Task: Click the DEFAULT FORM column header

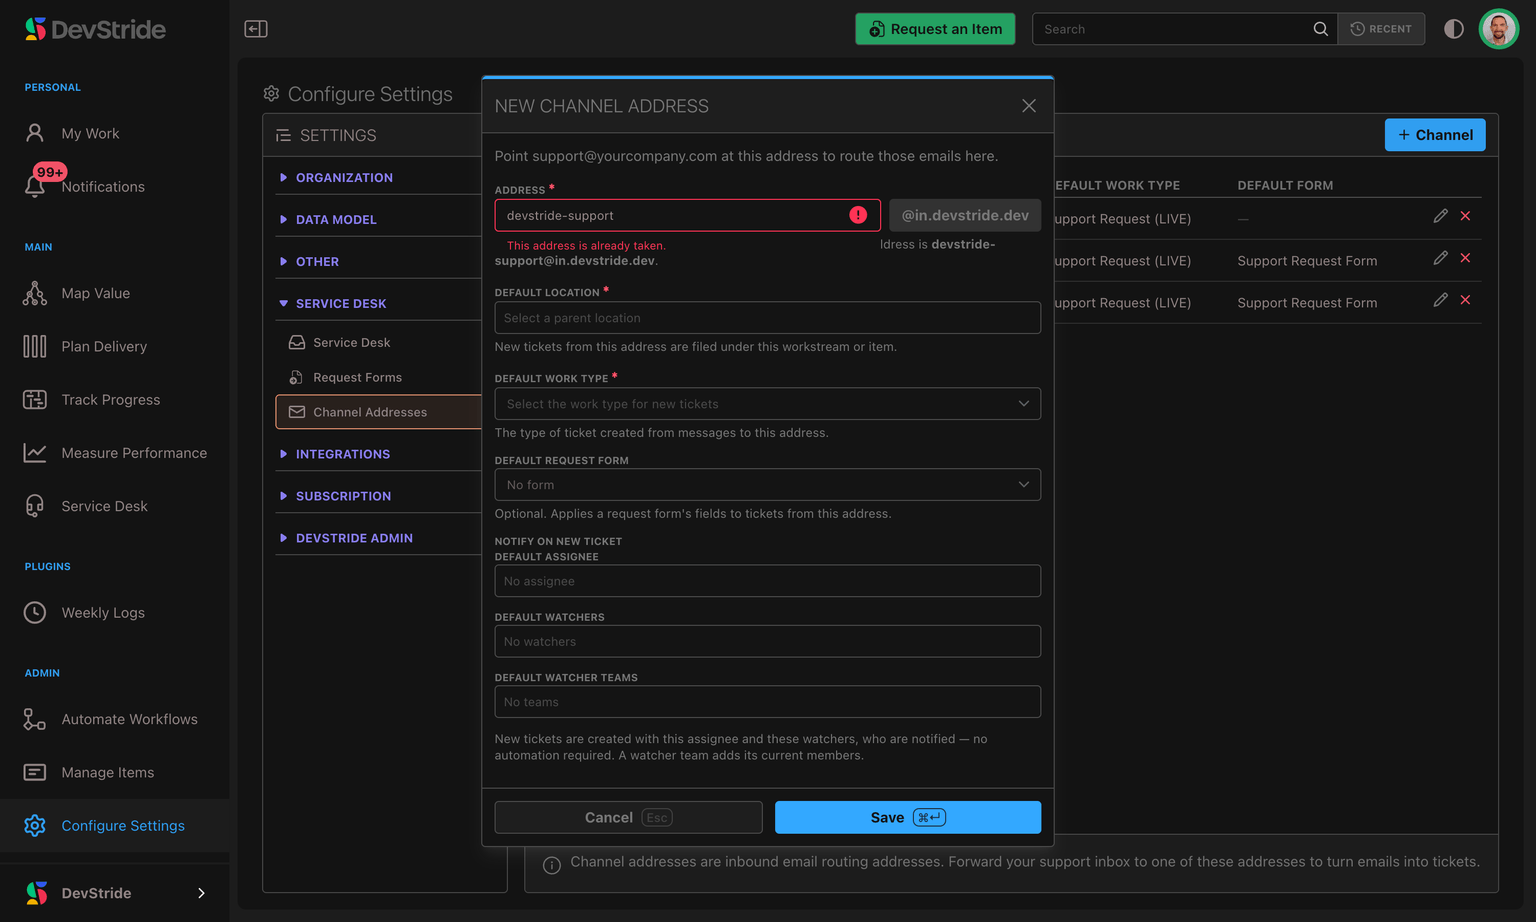Action: click(x=1285, y=185)
